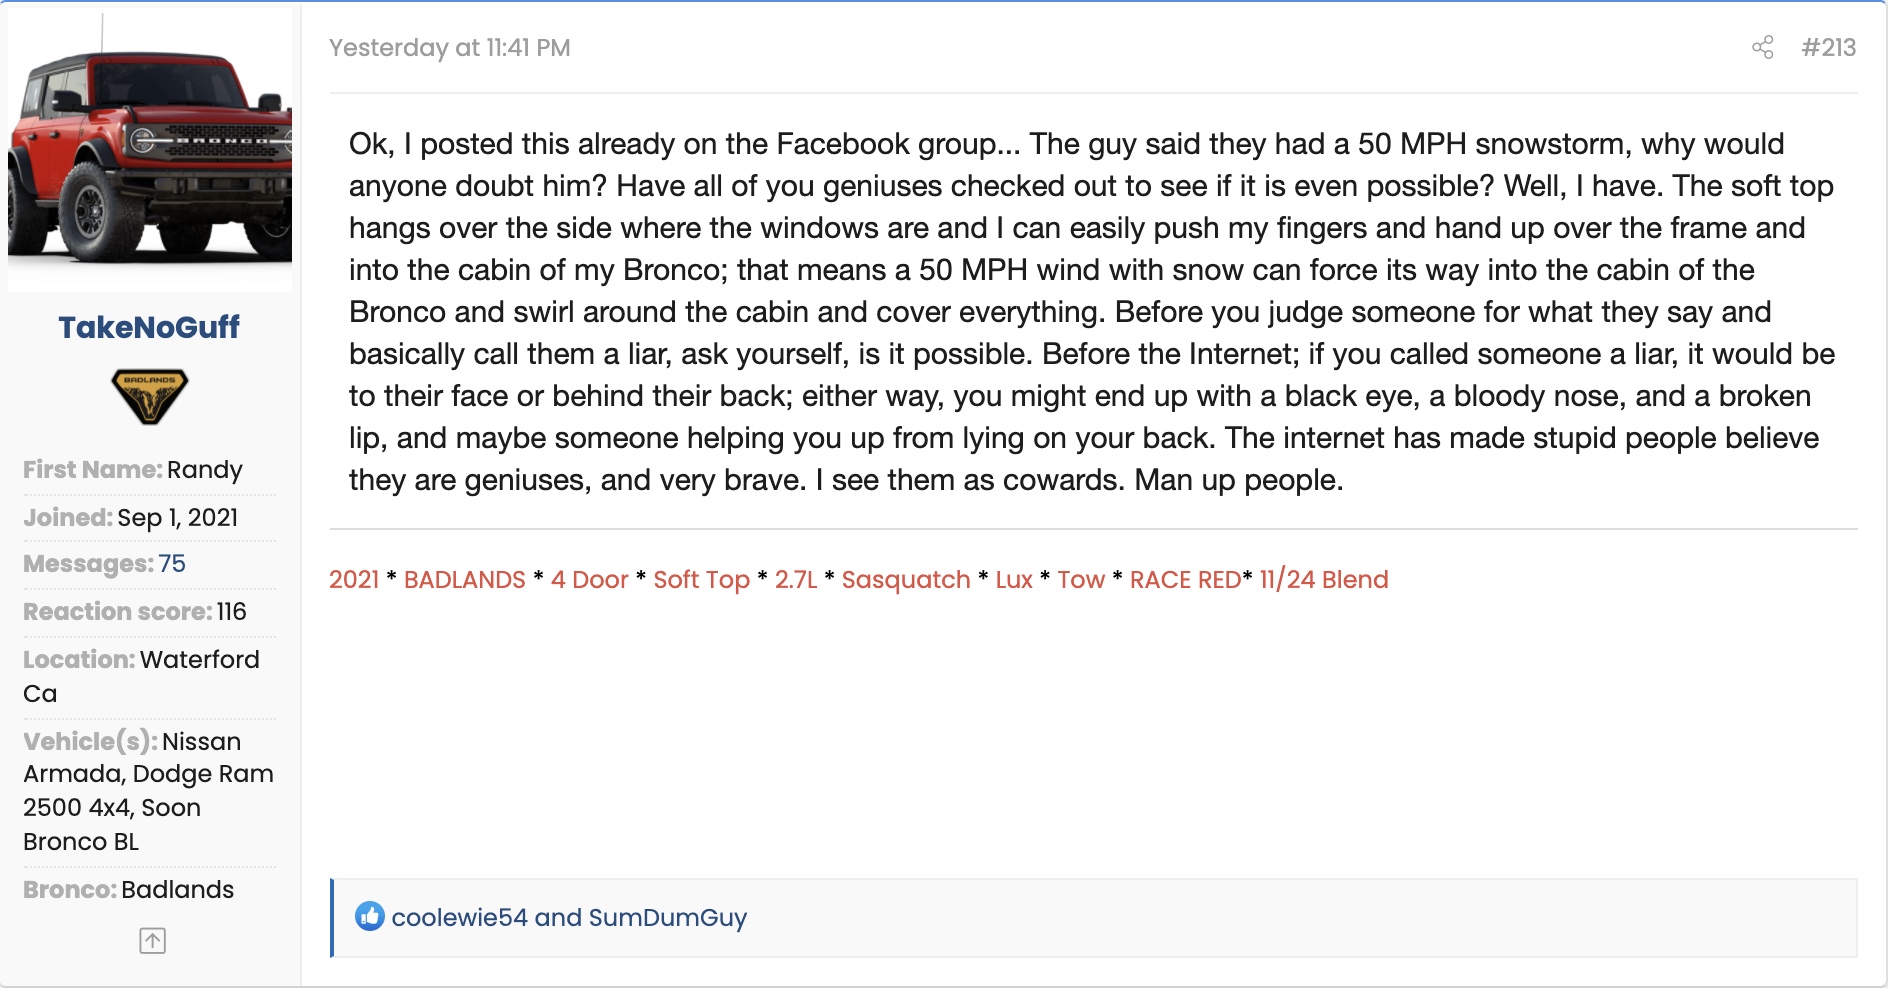Open post number #213 permalink
This screenshot has height=988, width=1888.
tap(1828, 47)
